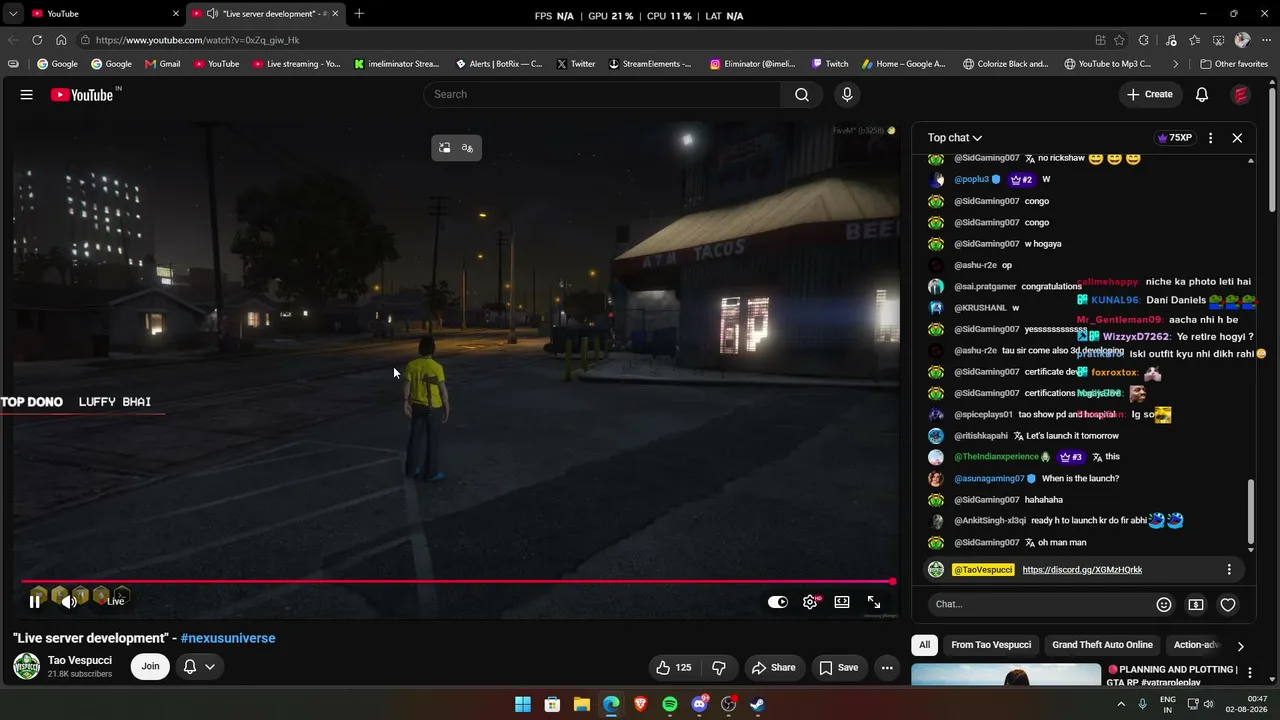The width and height of the screenshot is (1280, 720).
Task: Open File Explorer from the taskbar
Action: tap(581, 704)
